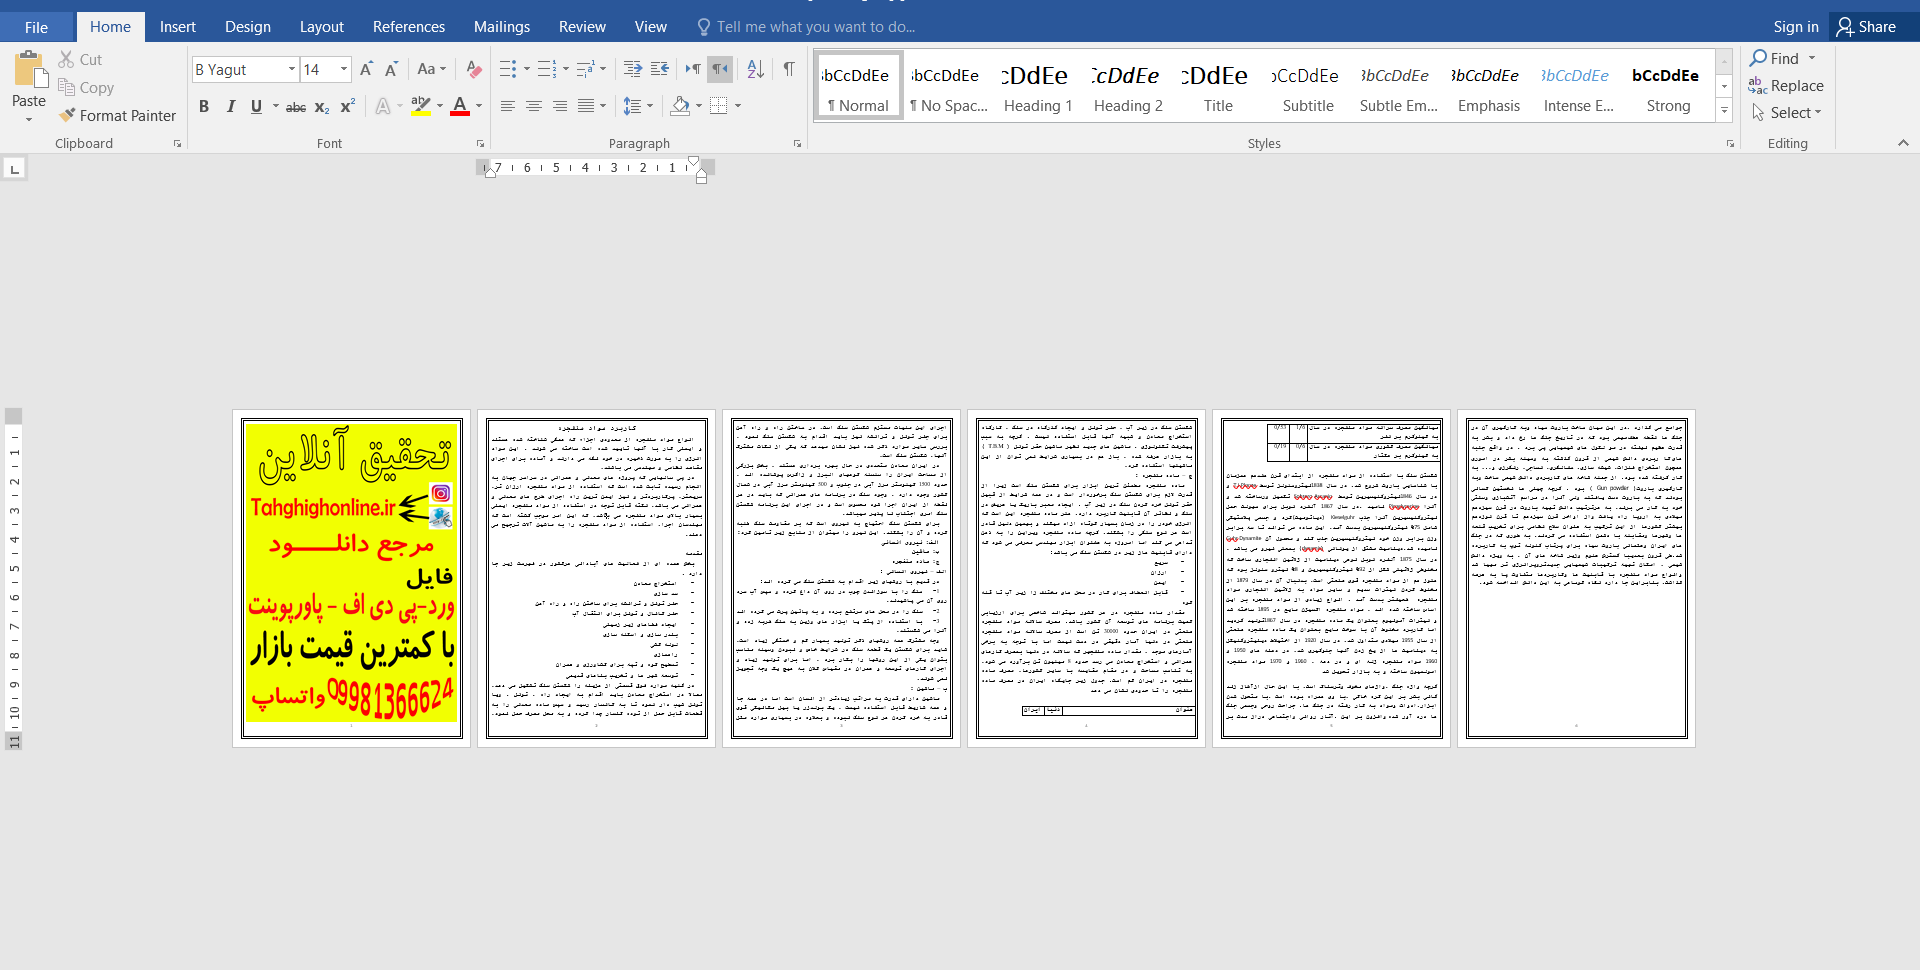Toggle Strikethrough formatting
The image size is (1920, 970).
coord(296,106)
